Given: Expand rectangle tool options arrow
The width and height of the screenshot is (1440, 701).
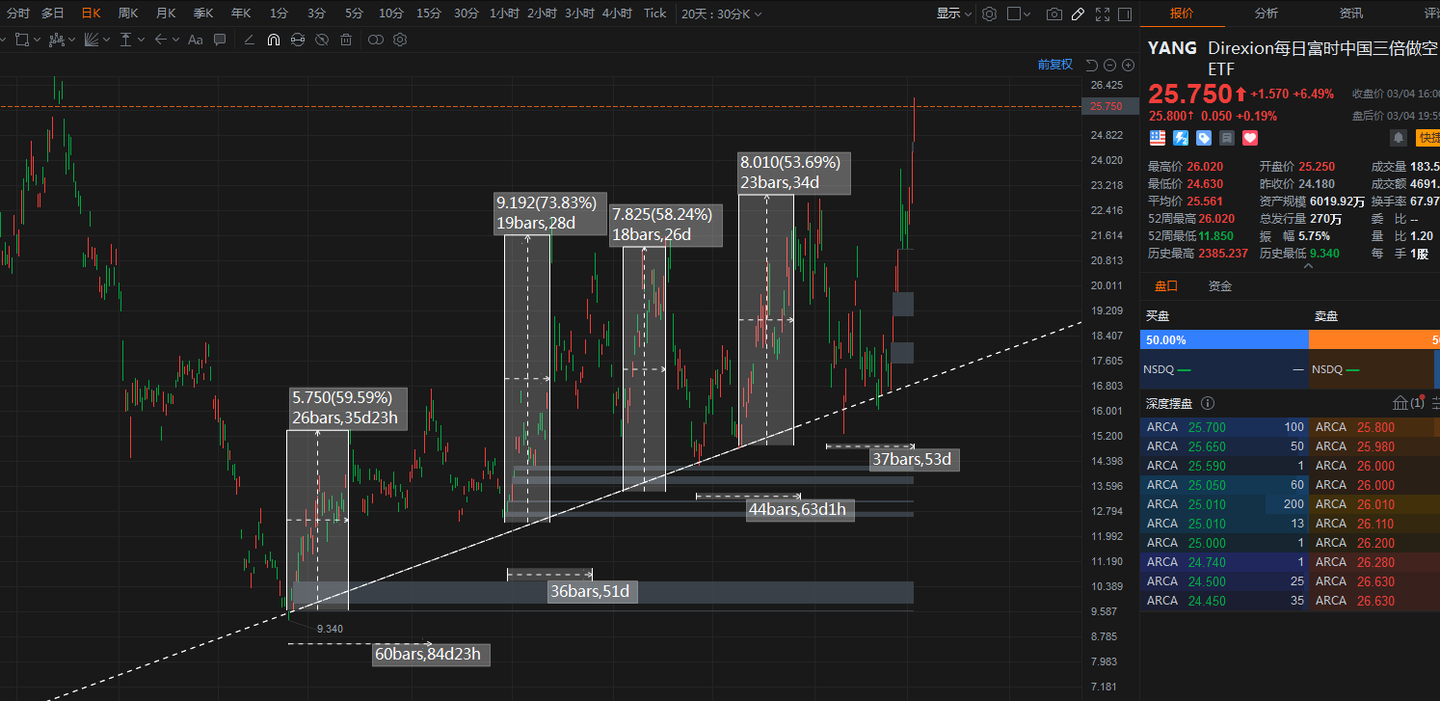Looking at the screenshot, I should tap(37, 40).
